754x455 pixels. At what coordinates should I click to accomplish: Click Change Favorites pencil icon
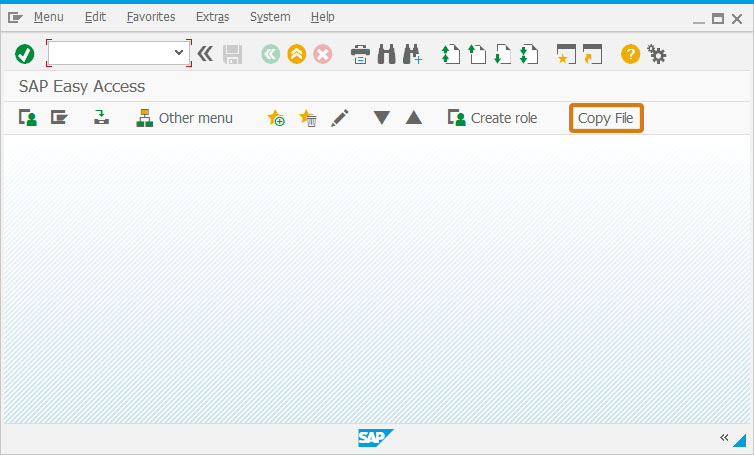pyautogui.click(x=339, y=118)
